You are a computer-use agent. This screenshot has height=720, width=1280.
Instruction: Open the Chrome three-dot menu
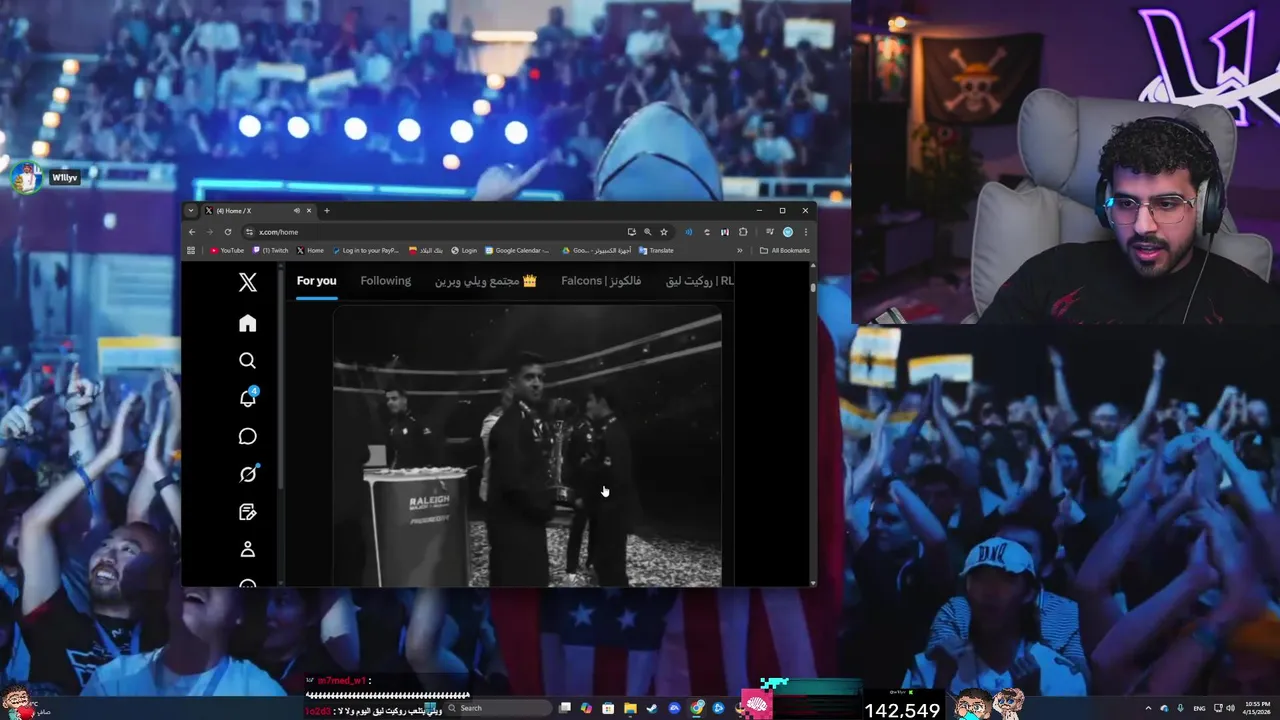[x=805, y=232]
